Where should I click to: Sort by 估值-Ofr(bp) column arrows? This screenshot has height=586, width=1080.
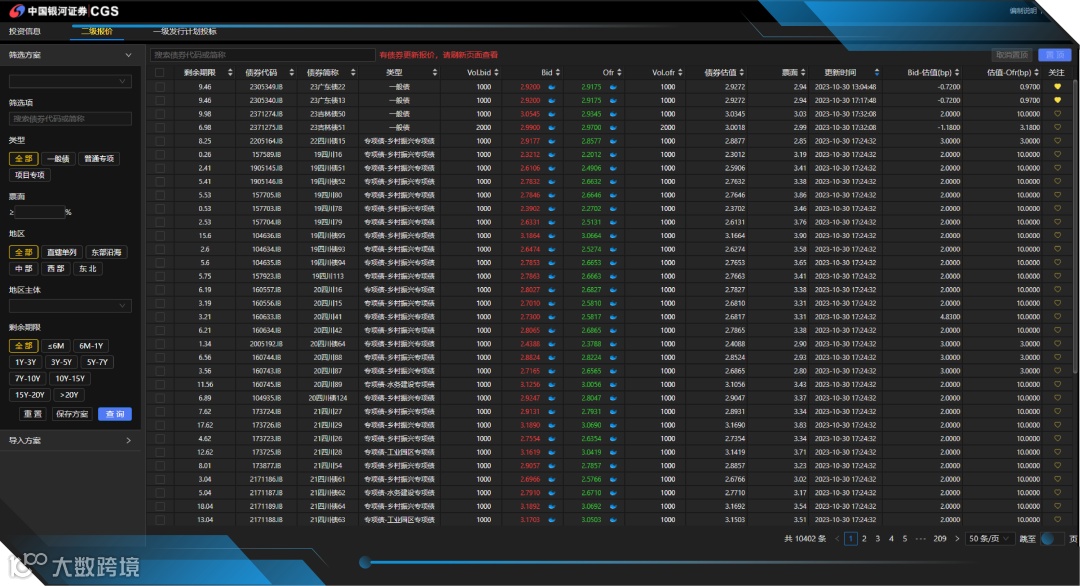point(1036,72)
